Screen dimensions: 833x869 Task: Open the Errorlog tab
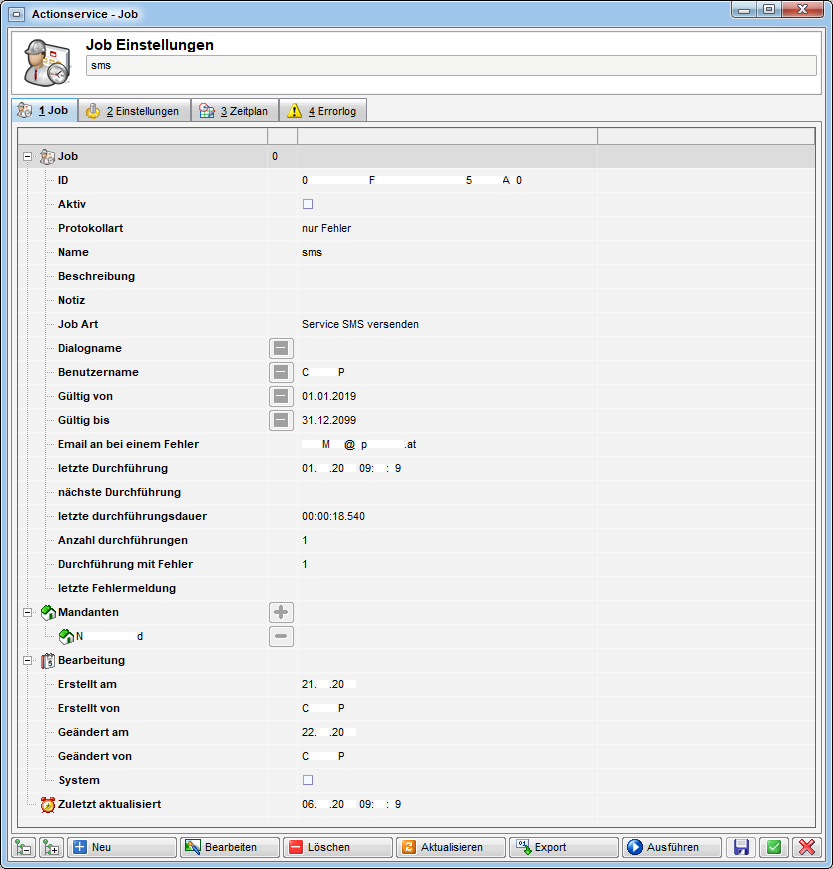(324, 111)
